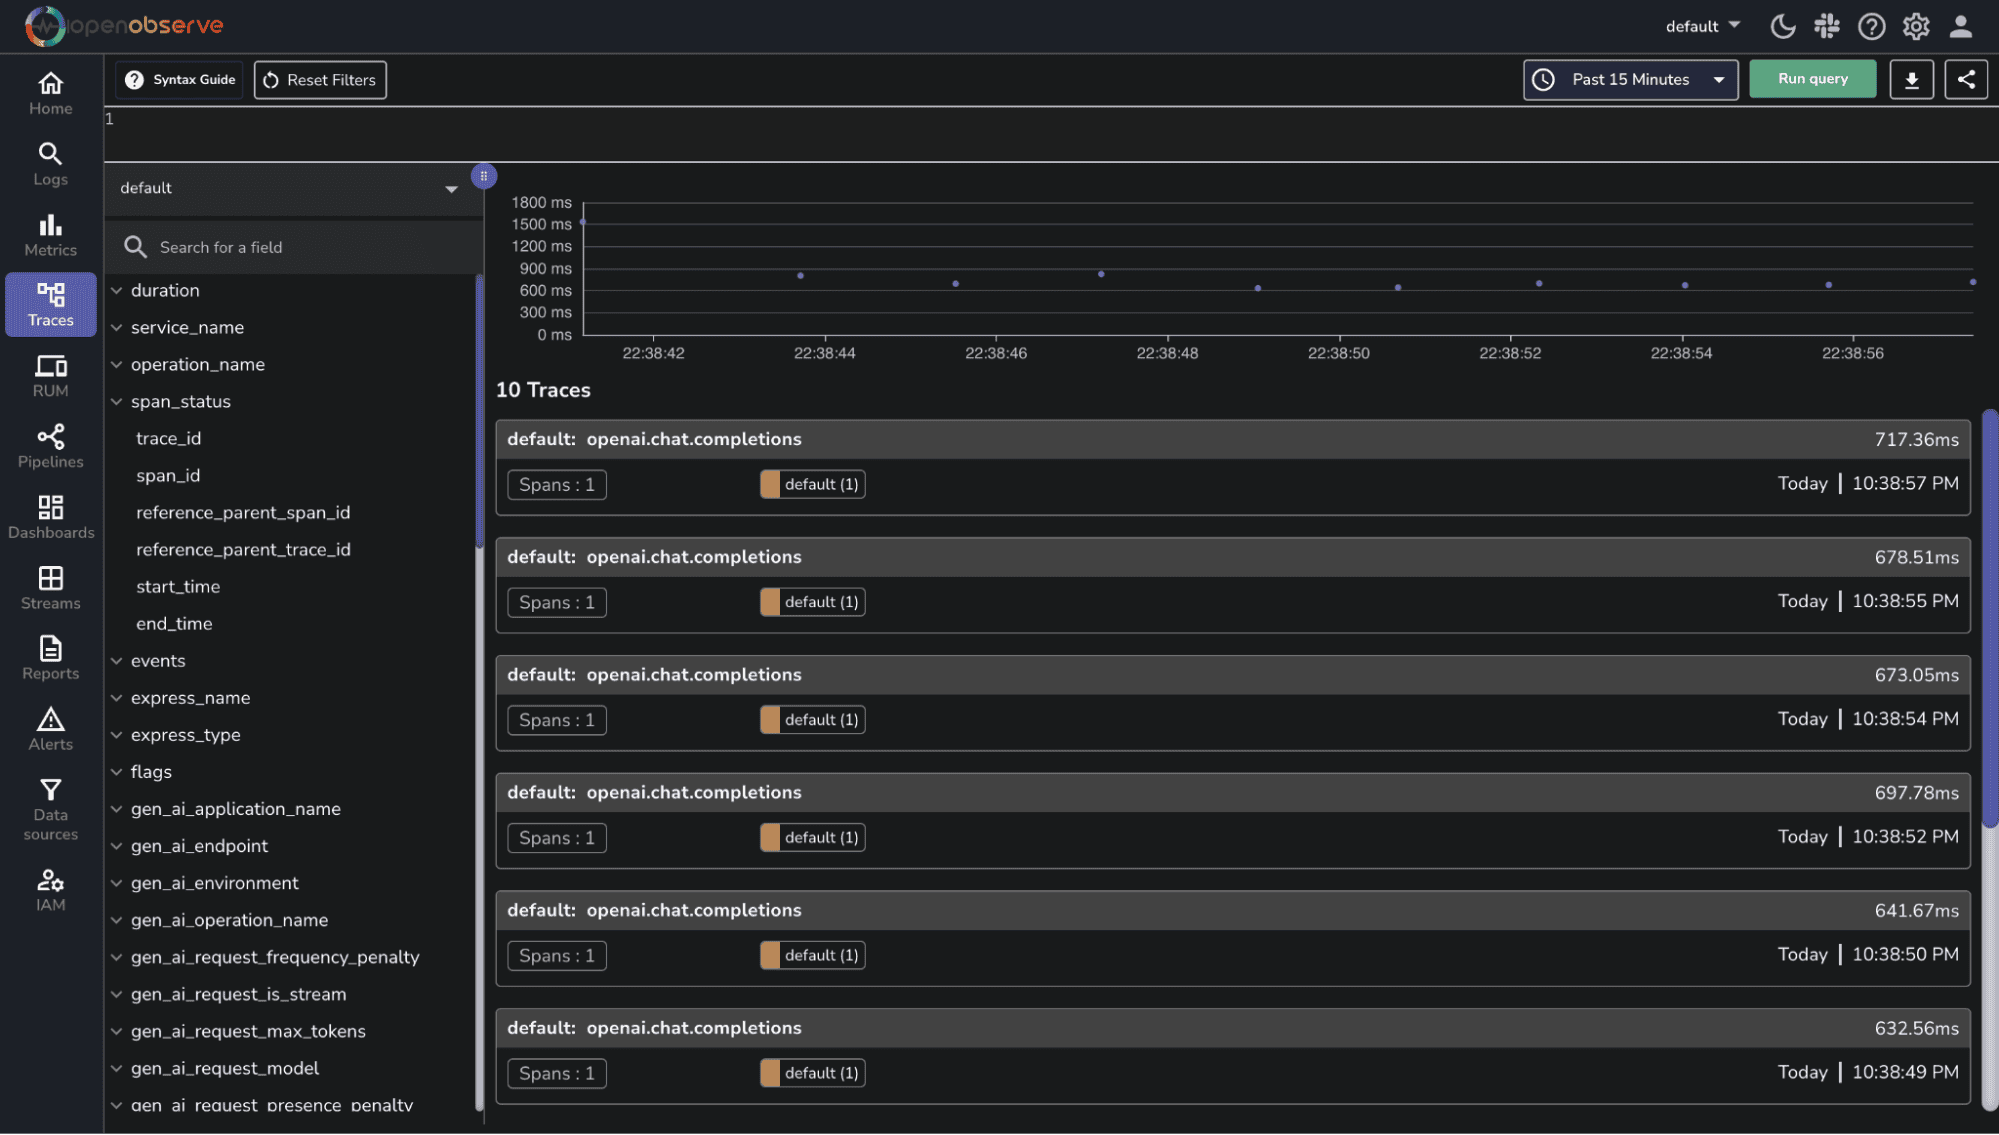Expand the duration field
This screenshot has width=1999, height=1135.
(117, 291)
